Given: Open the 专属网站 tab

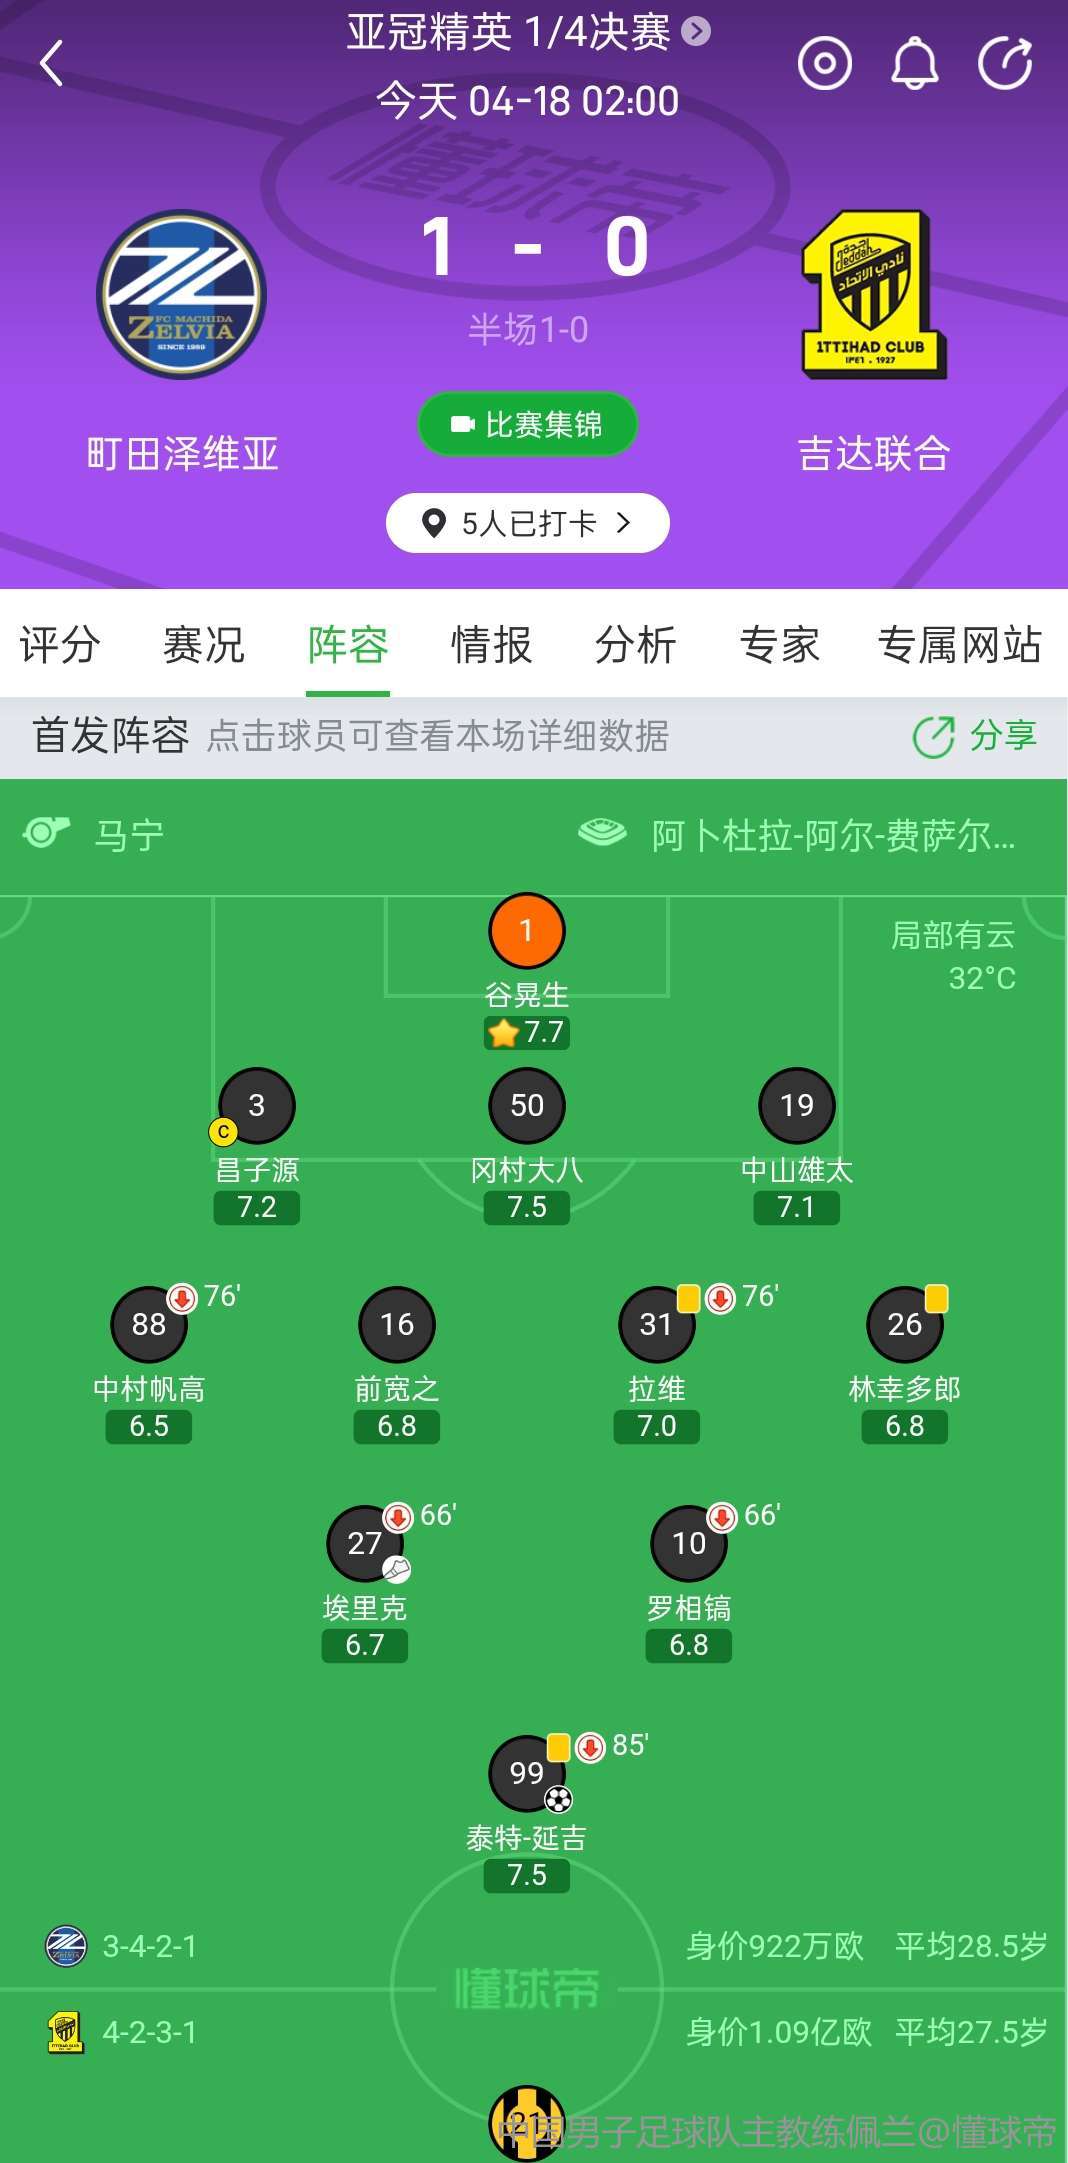Looking at the screenshot, I should point(959,645).
